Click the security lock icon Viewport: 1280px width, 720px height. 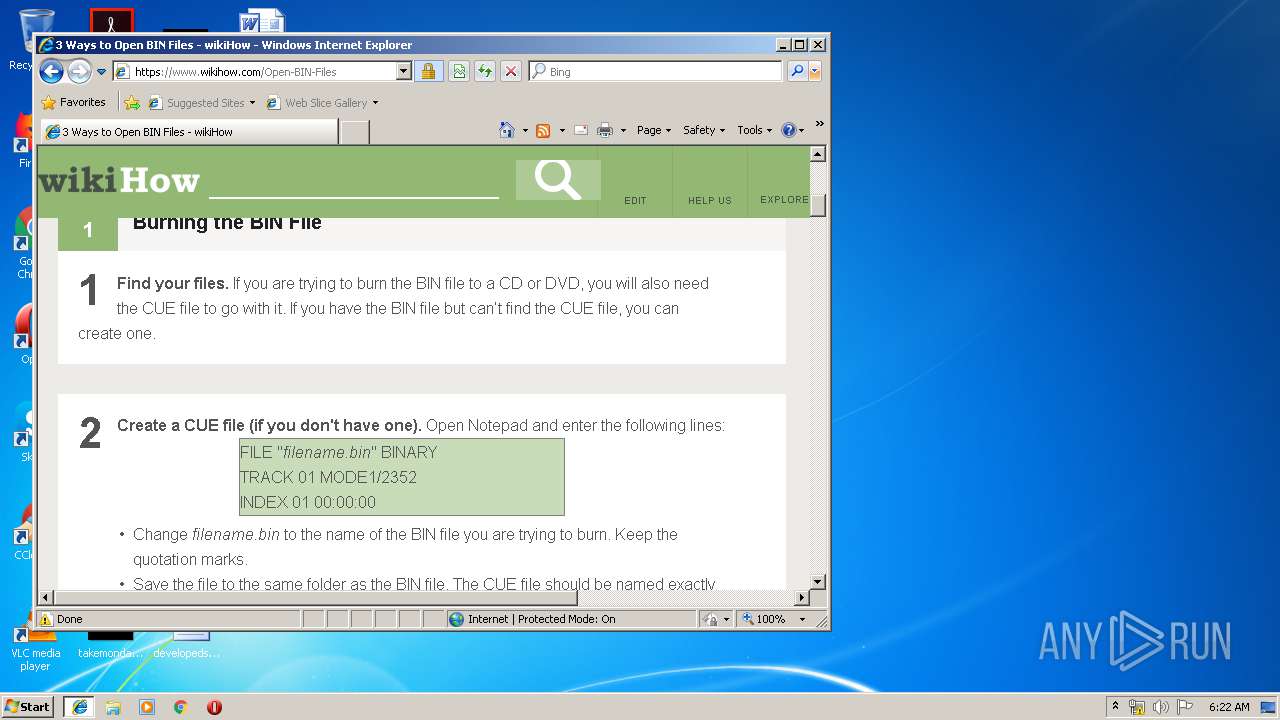tap(428, 71)
